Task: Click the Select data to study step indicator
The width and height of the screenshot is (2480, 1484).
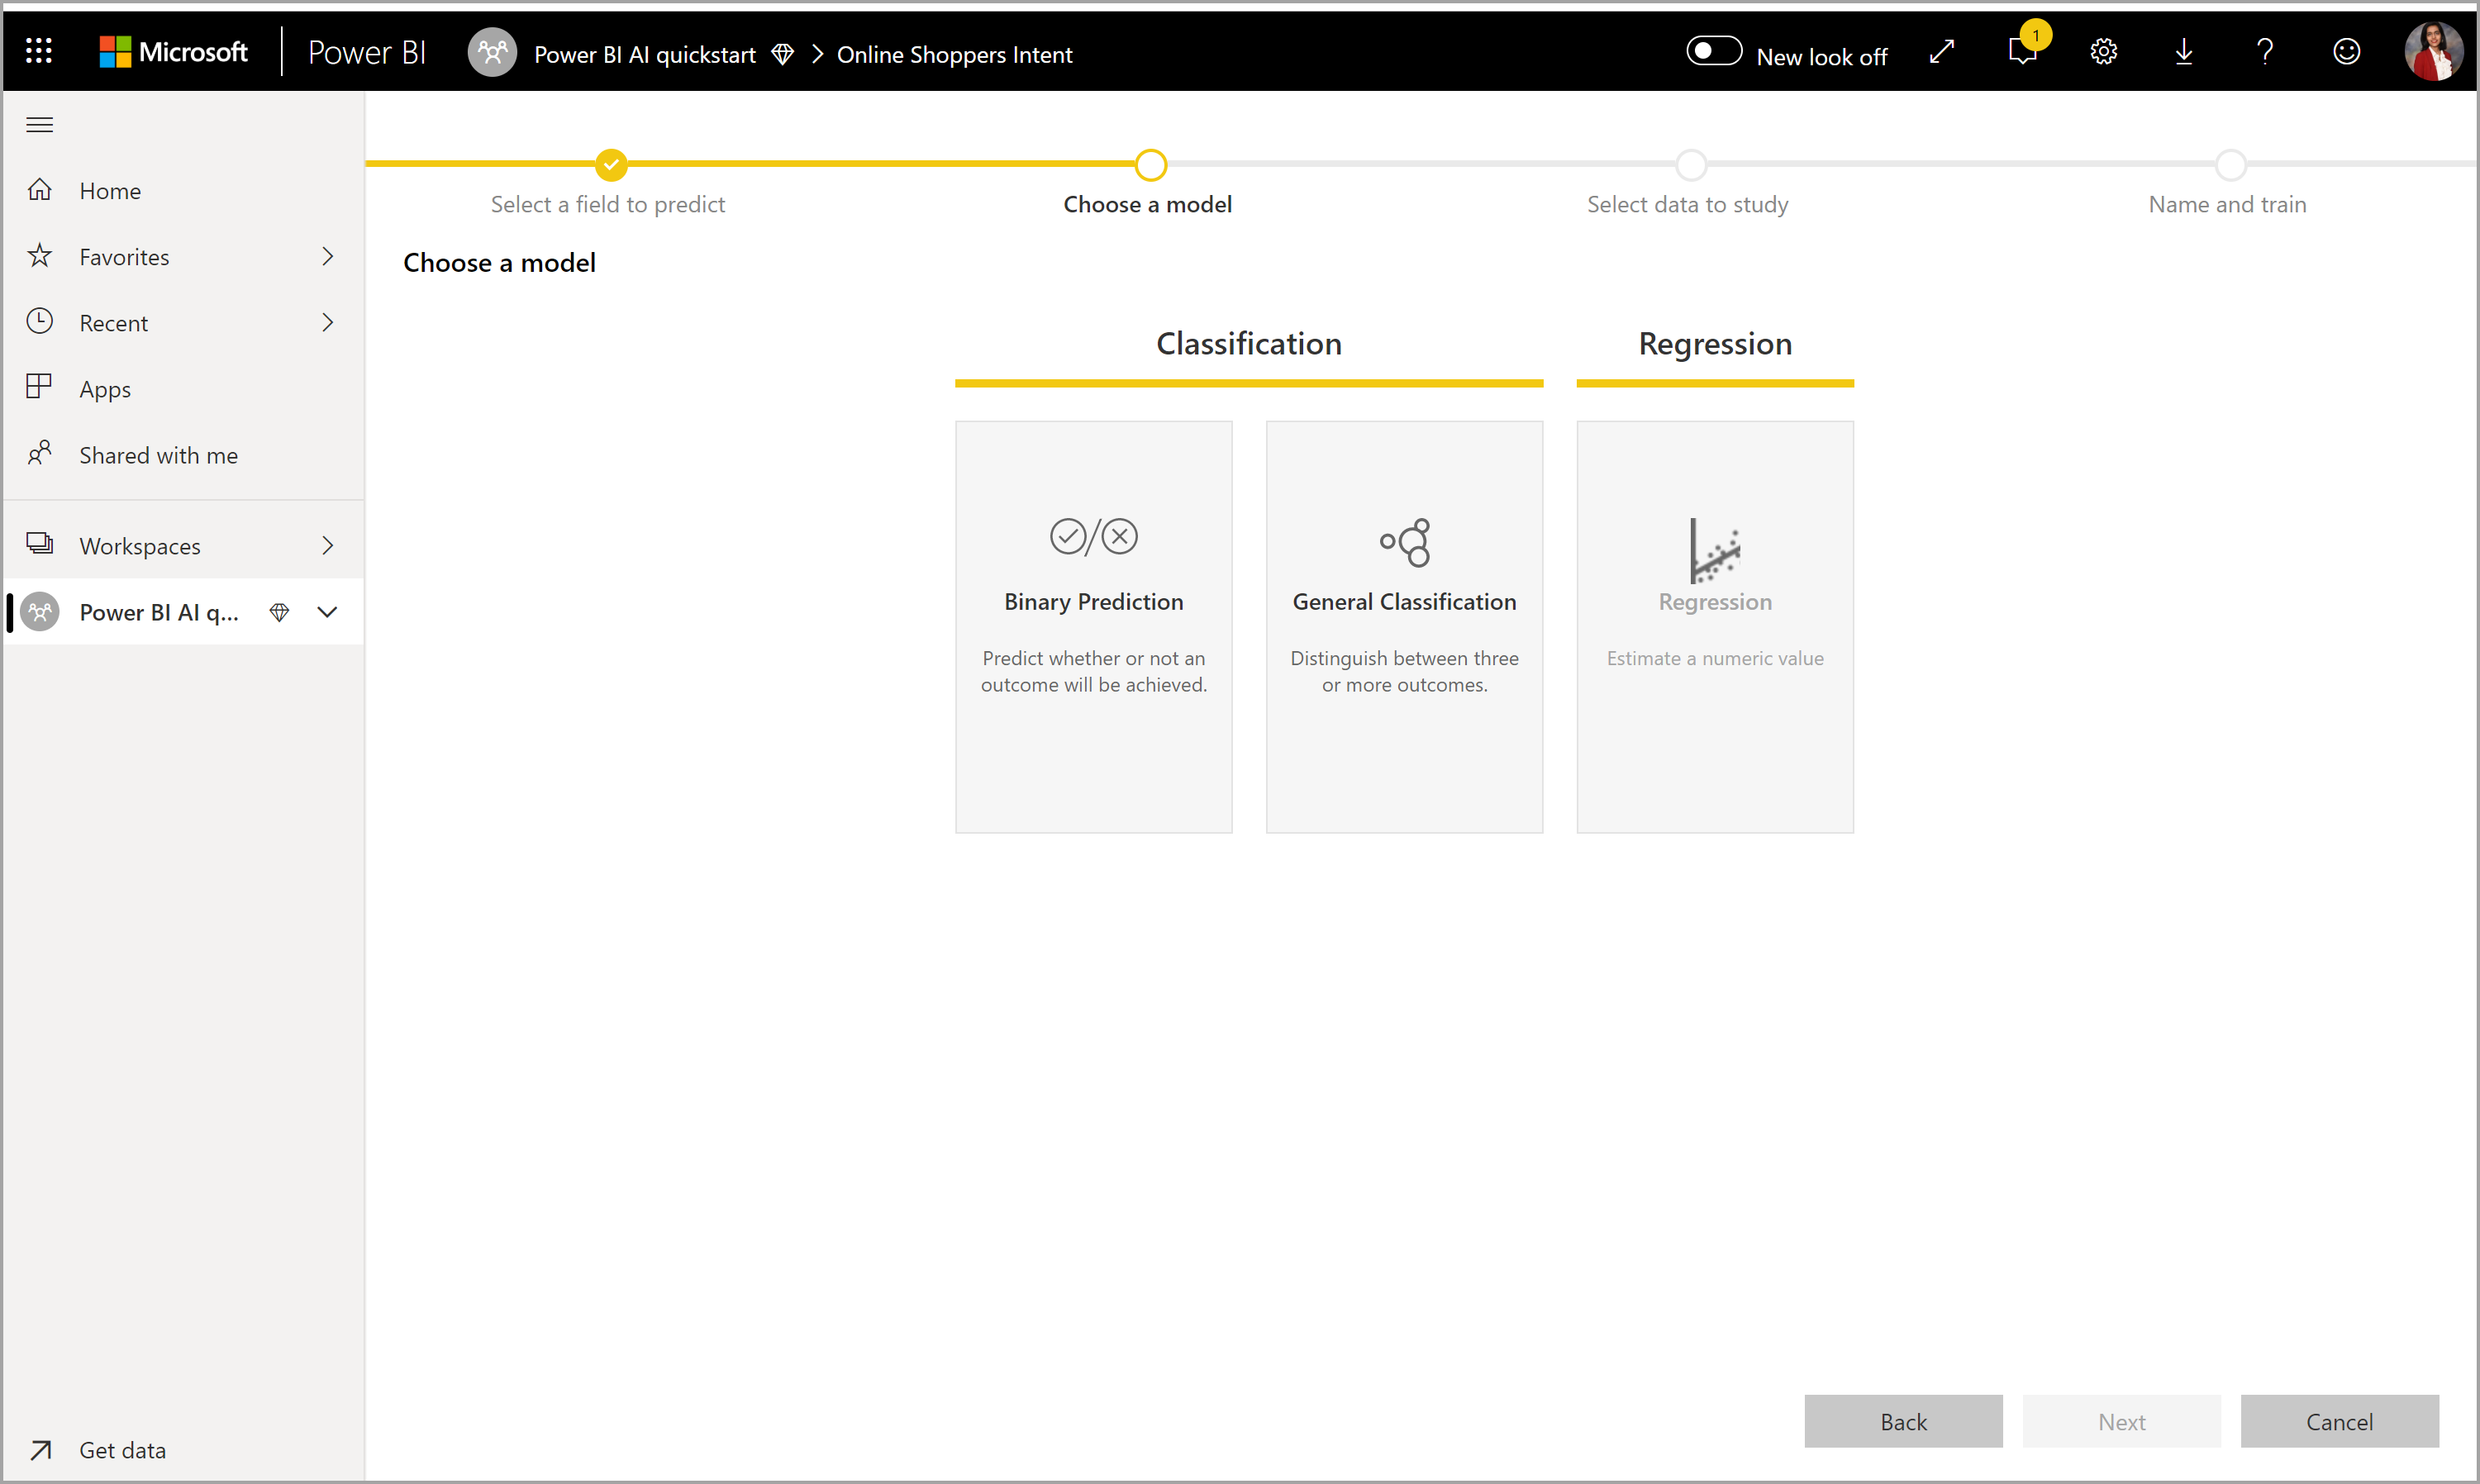Action: point(1685,164)
